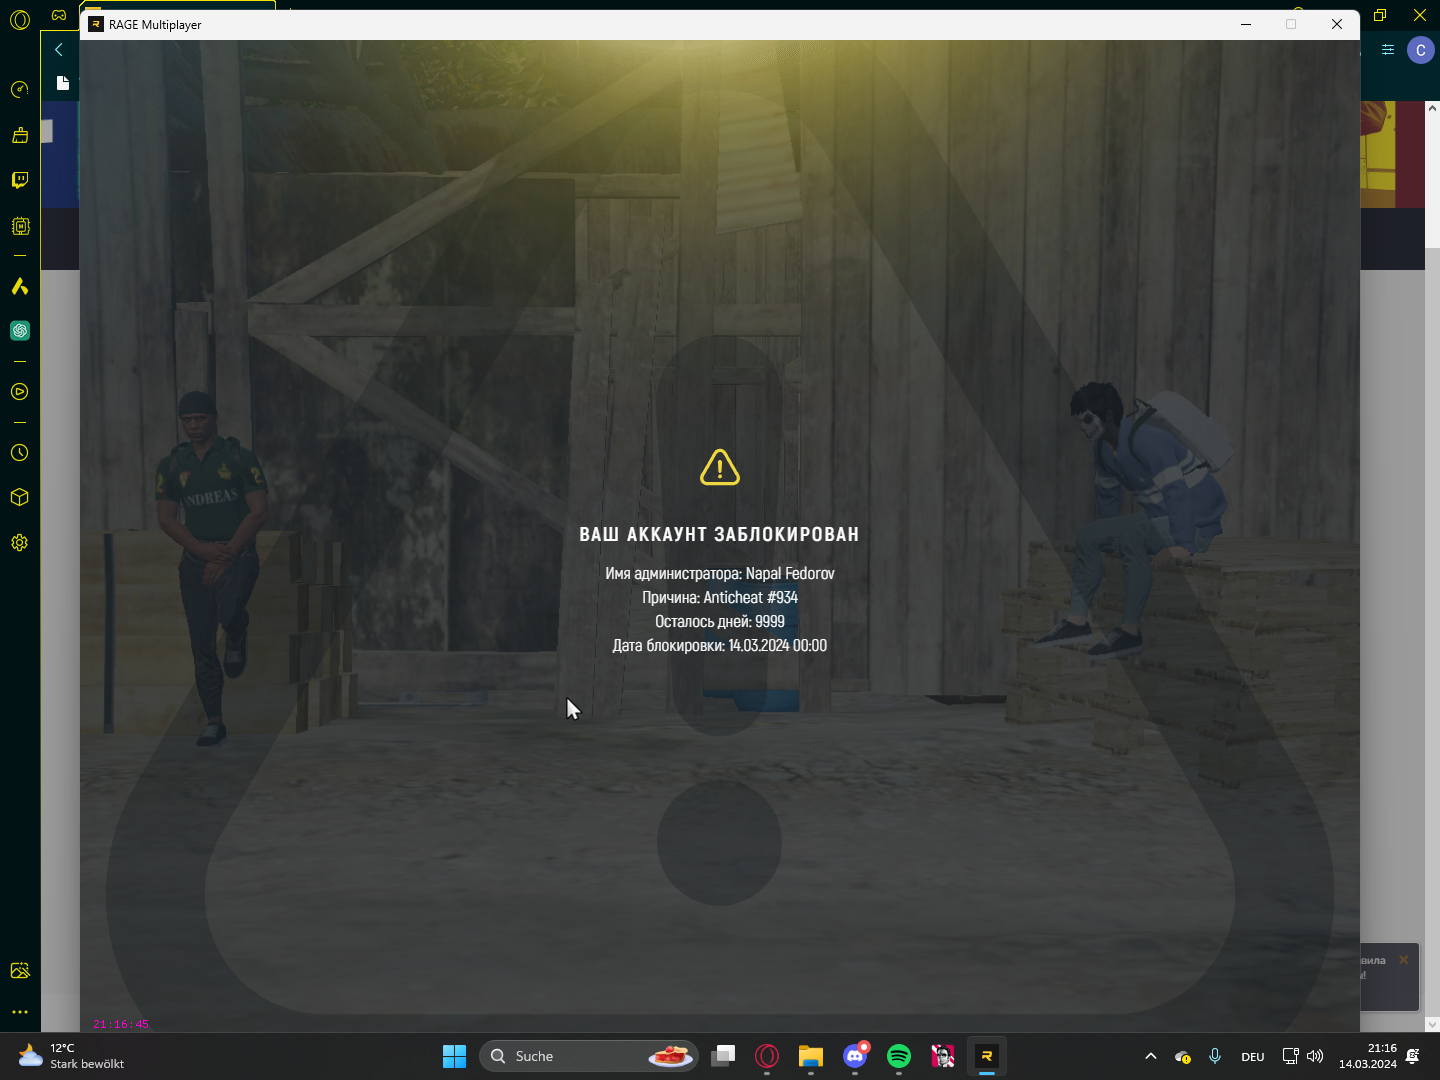Switch the DEU input language
Viewport: 1440px width, 1080px height.
click(1253, 1057)
